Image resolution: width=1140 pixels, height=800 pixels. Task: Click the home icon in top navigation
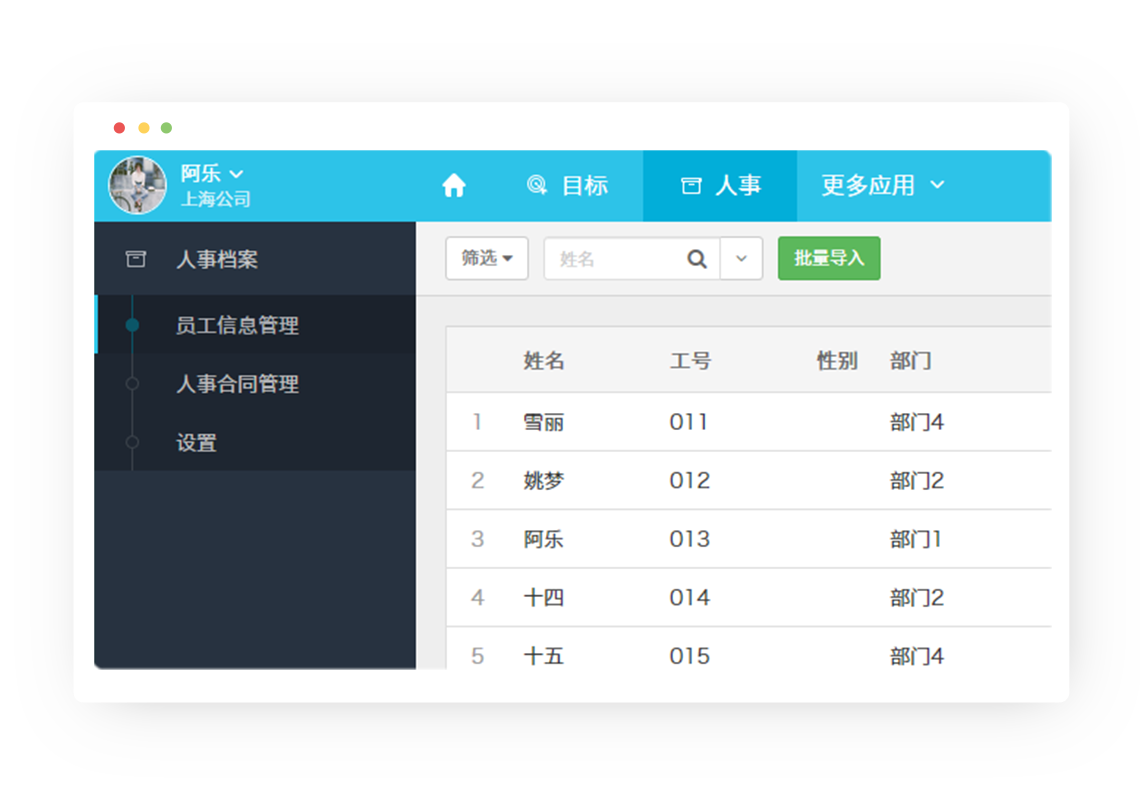click(x=454, y=186)
